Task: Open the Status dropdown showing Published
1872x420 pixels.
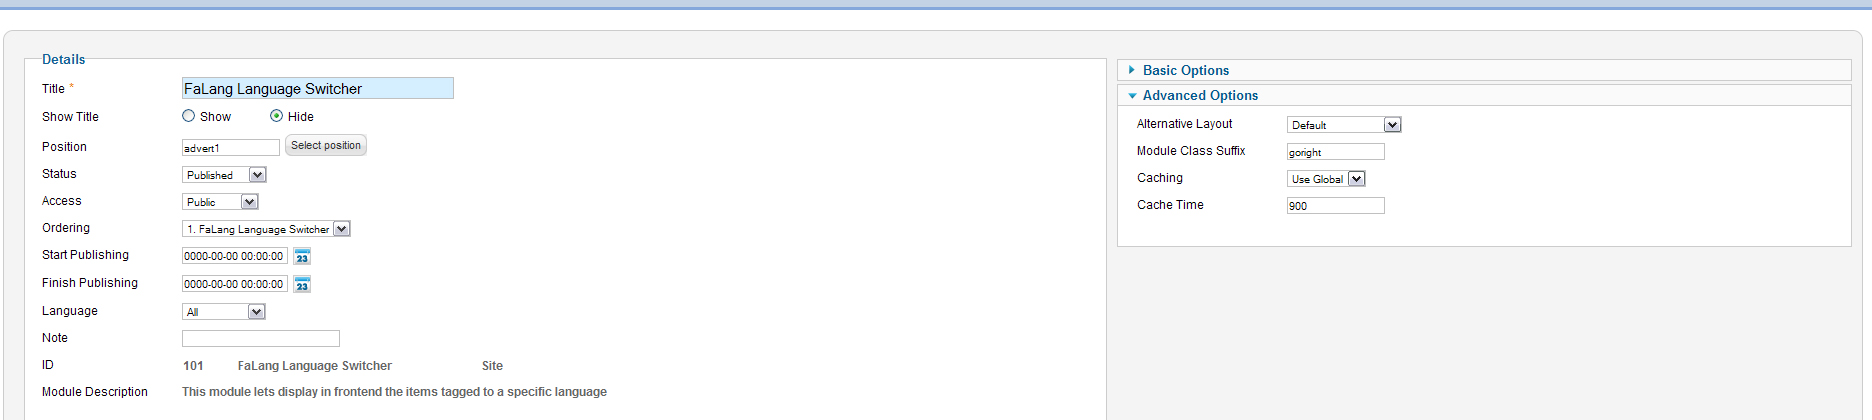Action: (x=225, y=175)
